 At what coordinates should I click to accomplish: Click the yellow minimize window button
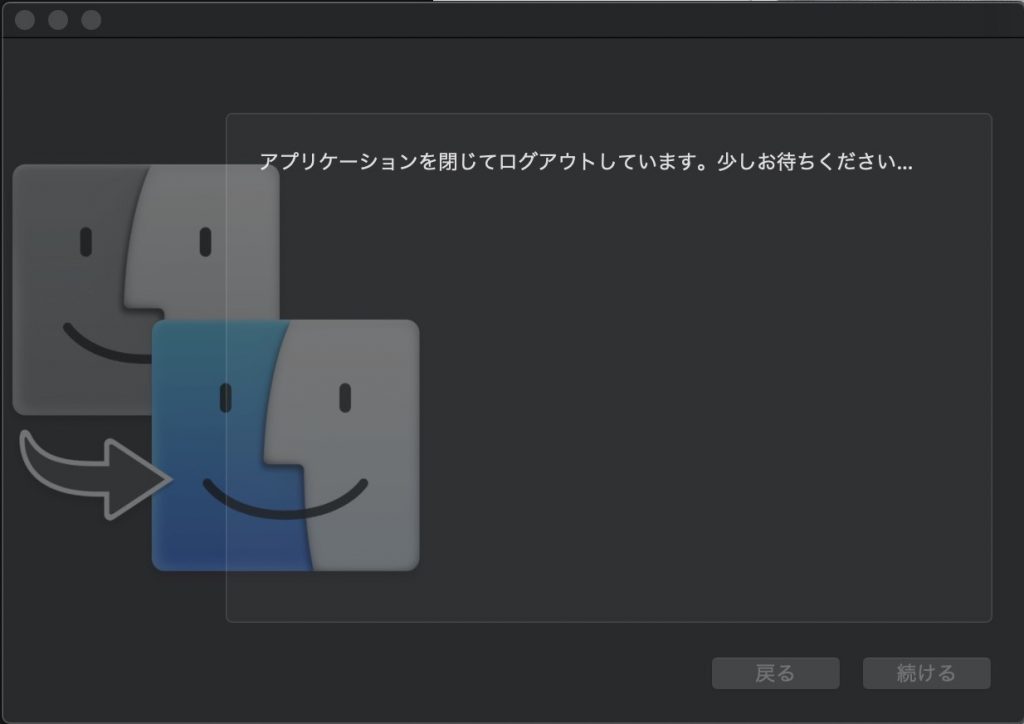(x=58, y=20)
